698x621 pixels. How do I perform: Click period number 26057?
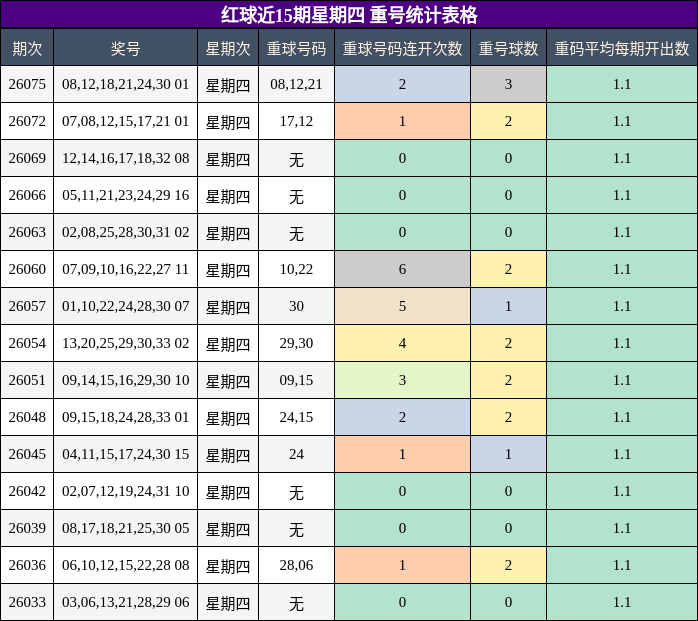27,306
